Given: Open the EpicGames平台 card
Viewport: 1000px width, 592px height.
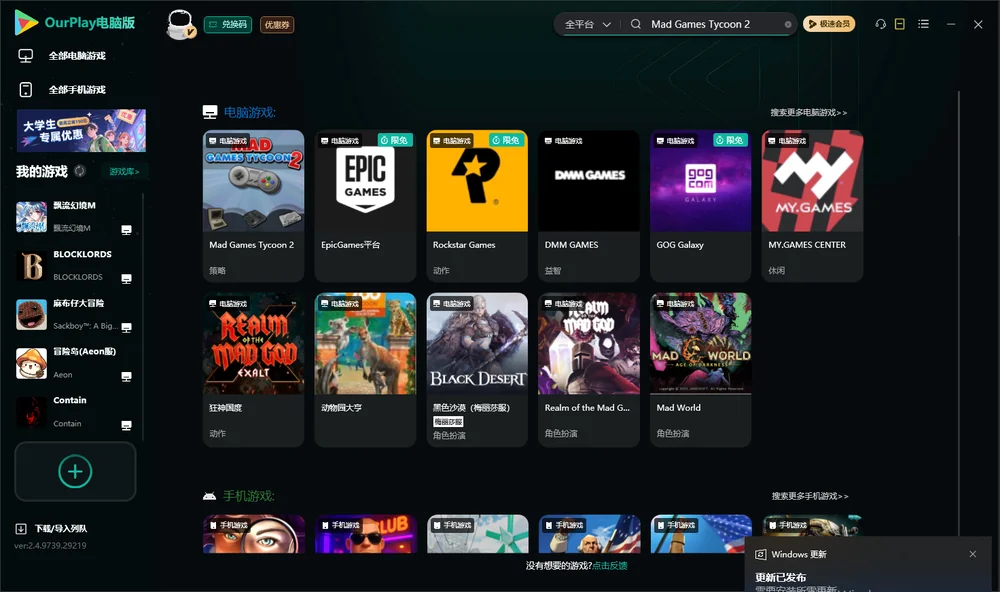Looking at the screenshot, I should pos(365,205).
